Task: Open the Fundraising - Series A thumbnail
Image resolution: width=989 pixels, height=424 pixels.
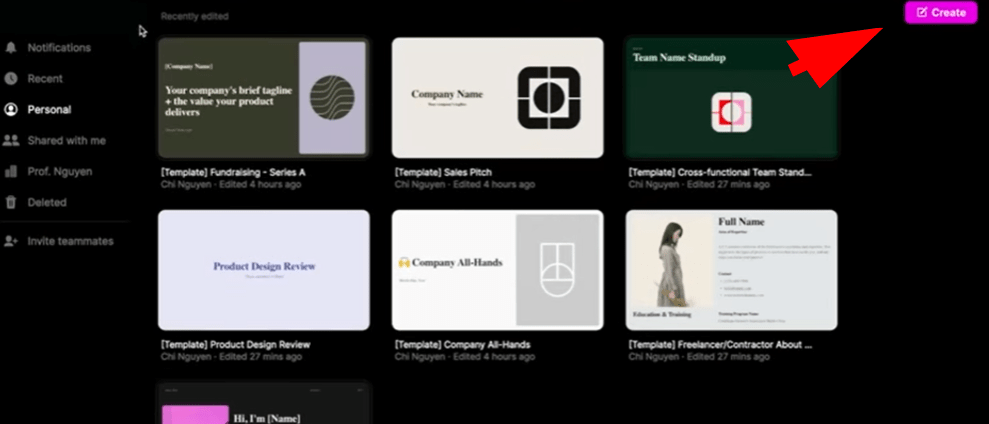Action: [x=264, y=98]
